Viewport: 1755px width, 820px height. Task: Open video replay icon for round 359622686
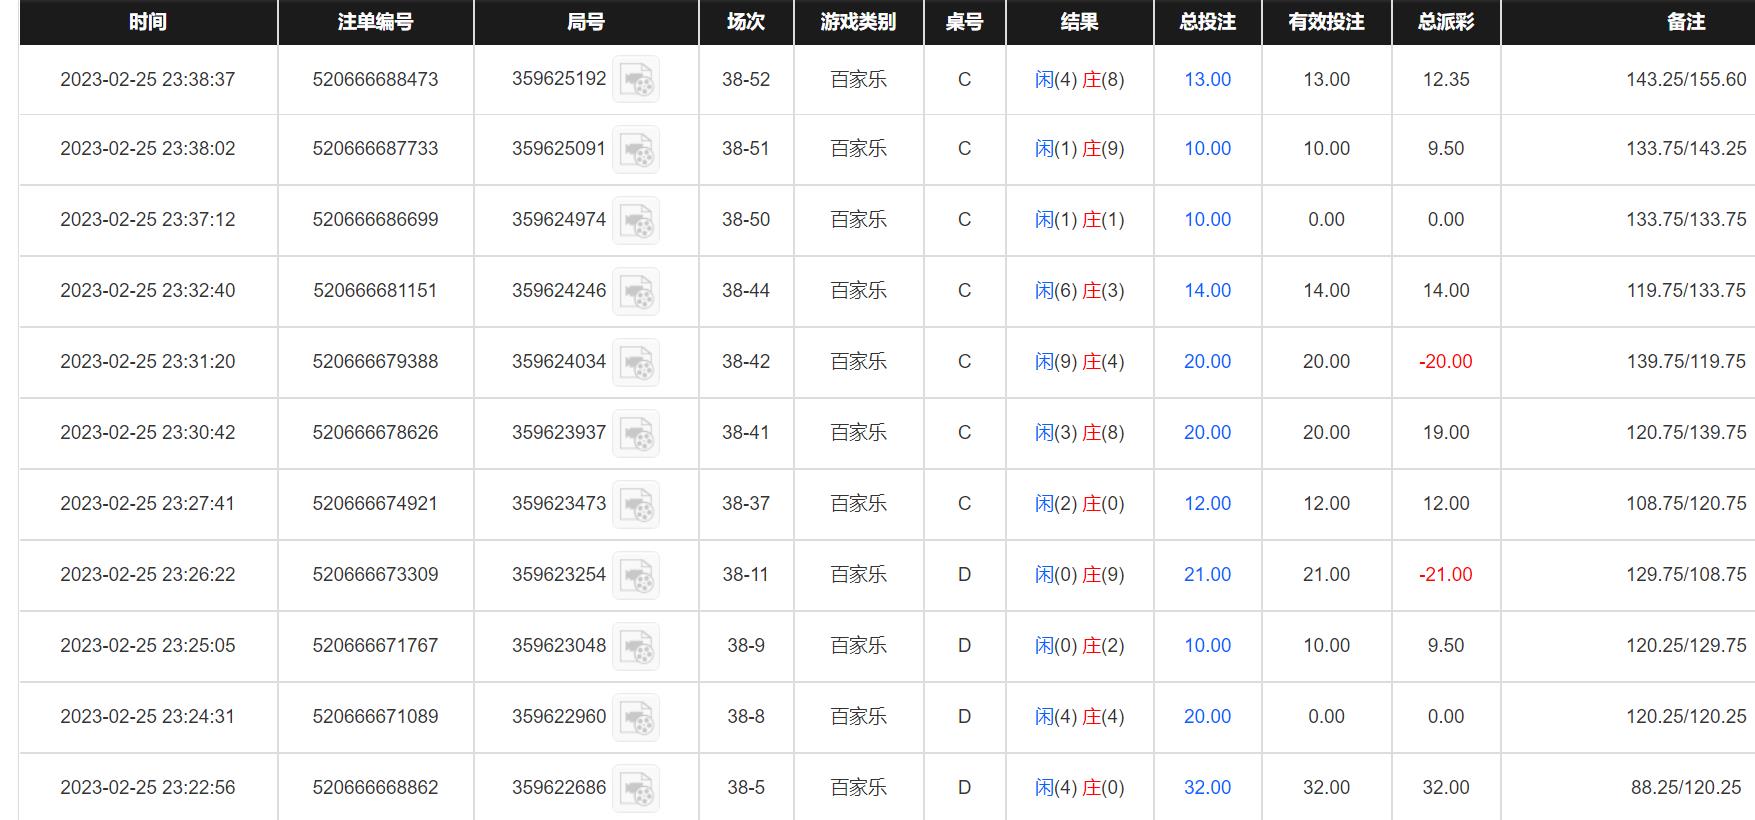coord(636,788)
